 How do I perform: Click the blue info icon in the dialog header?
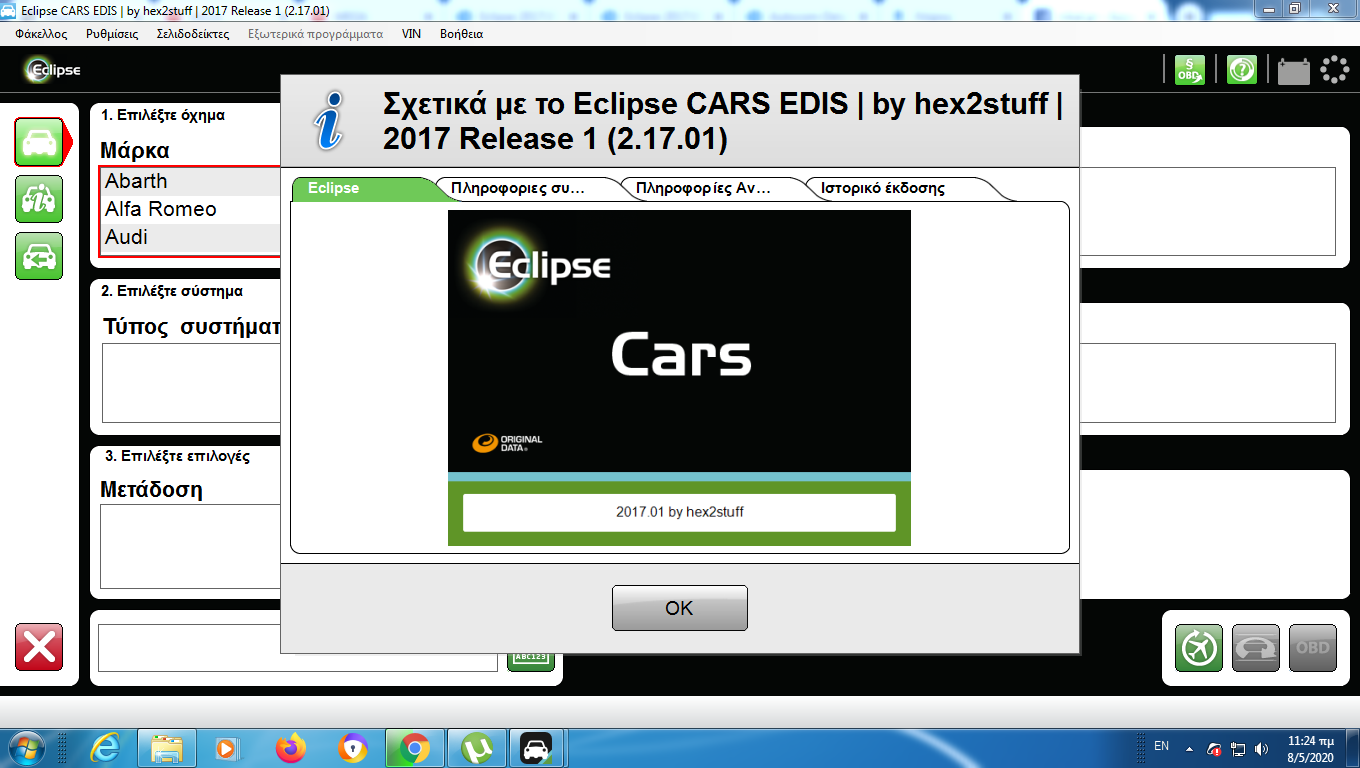[330, 121]
